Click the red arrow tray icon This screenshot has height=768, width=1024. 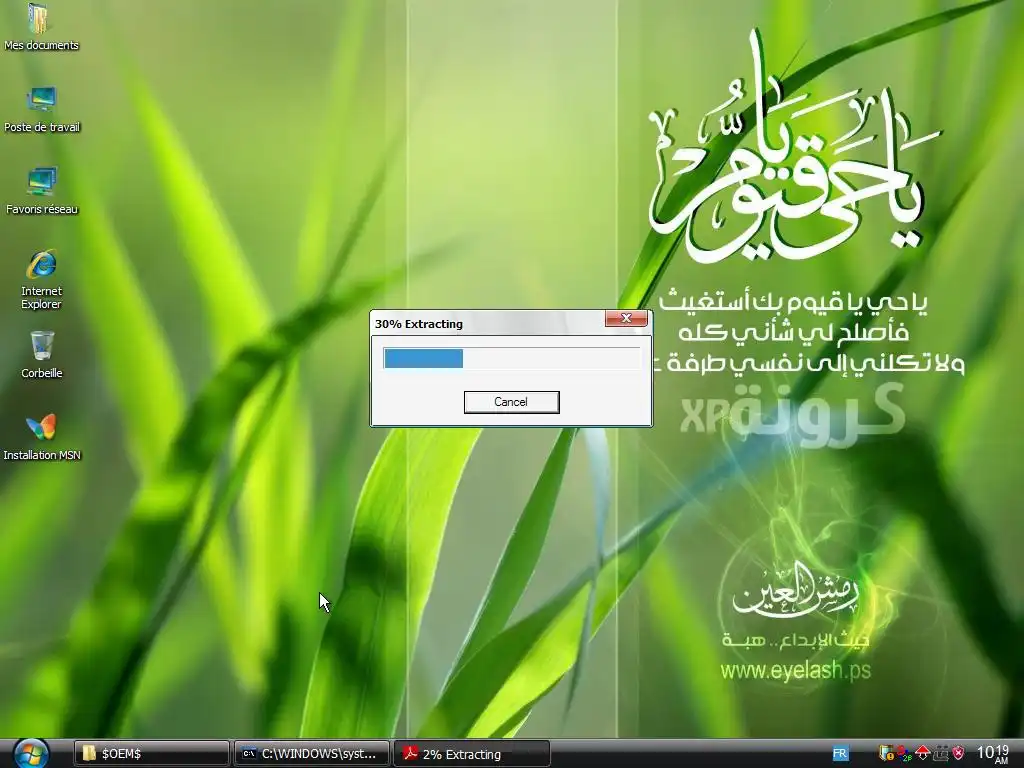click(922, 754)
